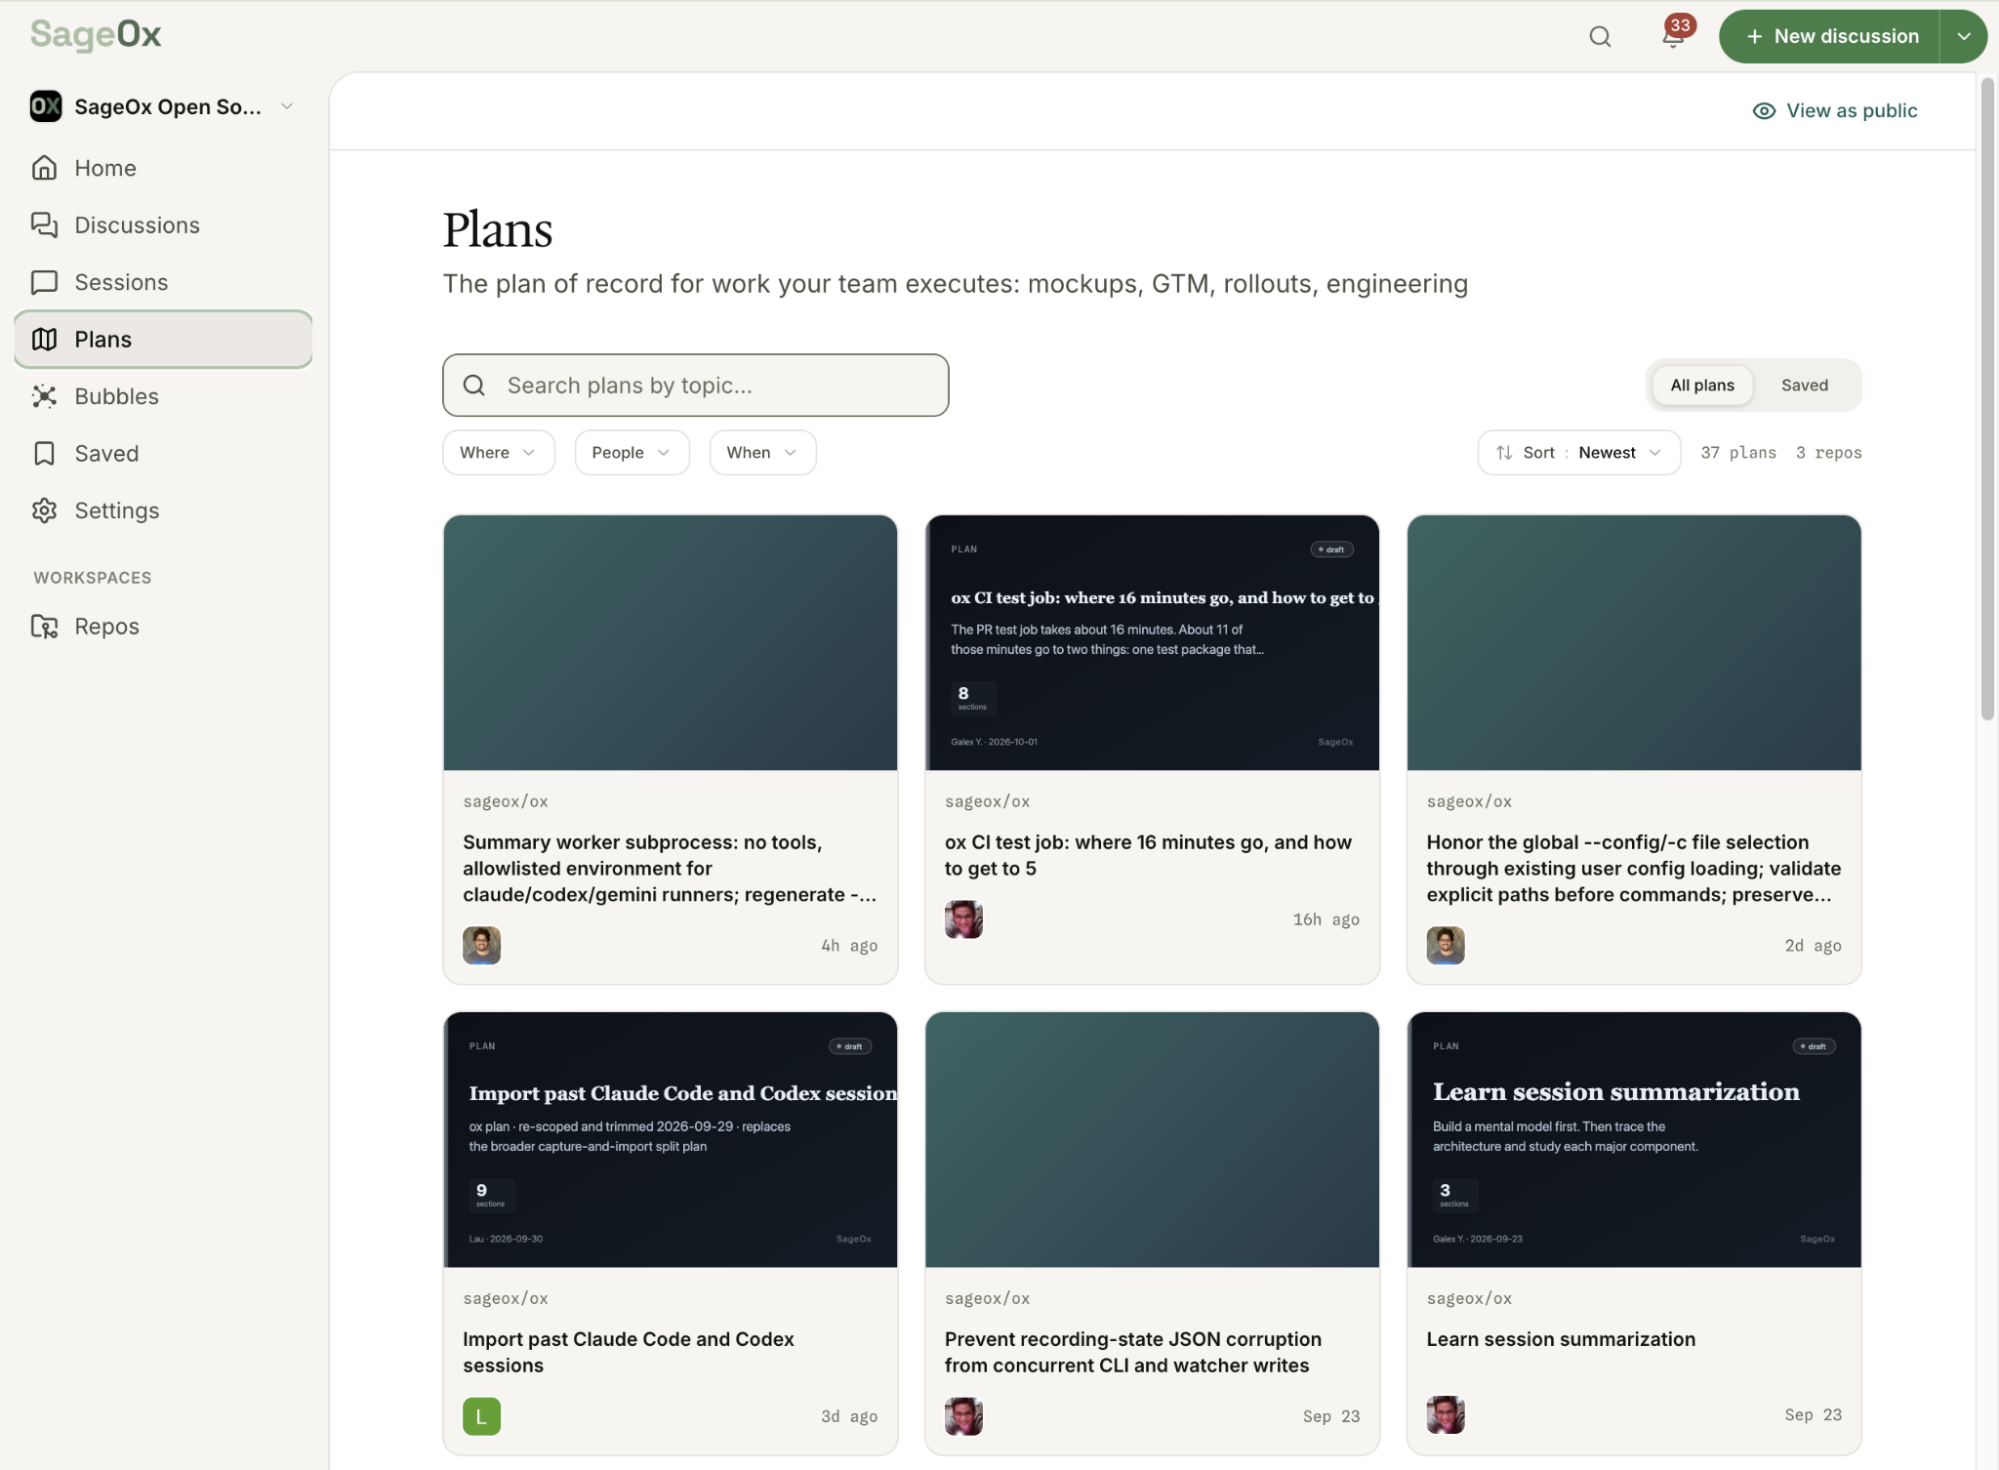Switch to Saved plans view
The height and width of the screenshot is (1470, 1999).
[1804, 385]
